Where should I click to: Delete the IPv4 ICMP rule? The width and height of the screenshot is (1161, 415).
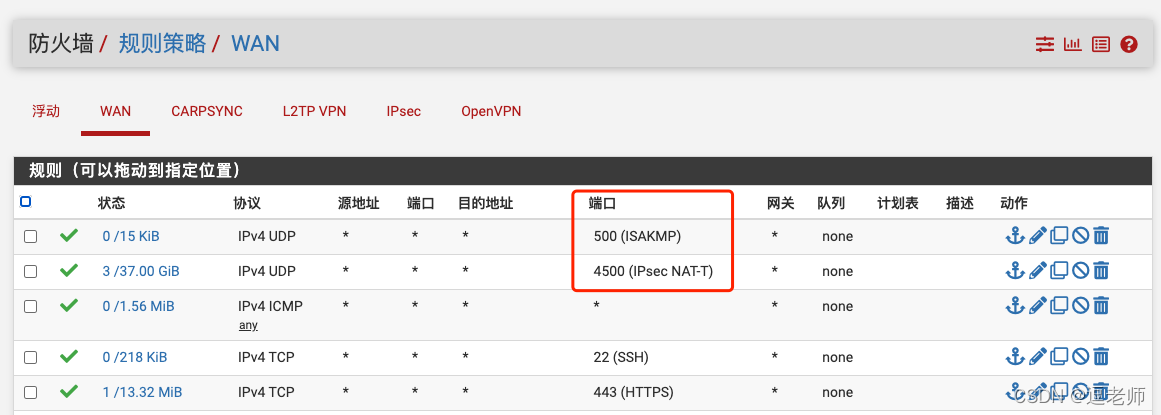pos(1101,305)
